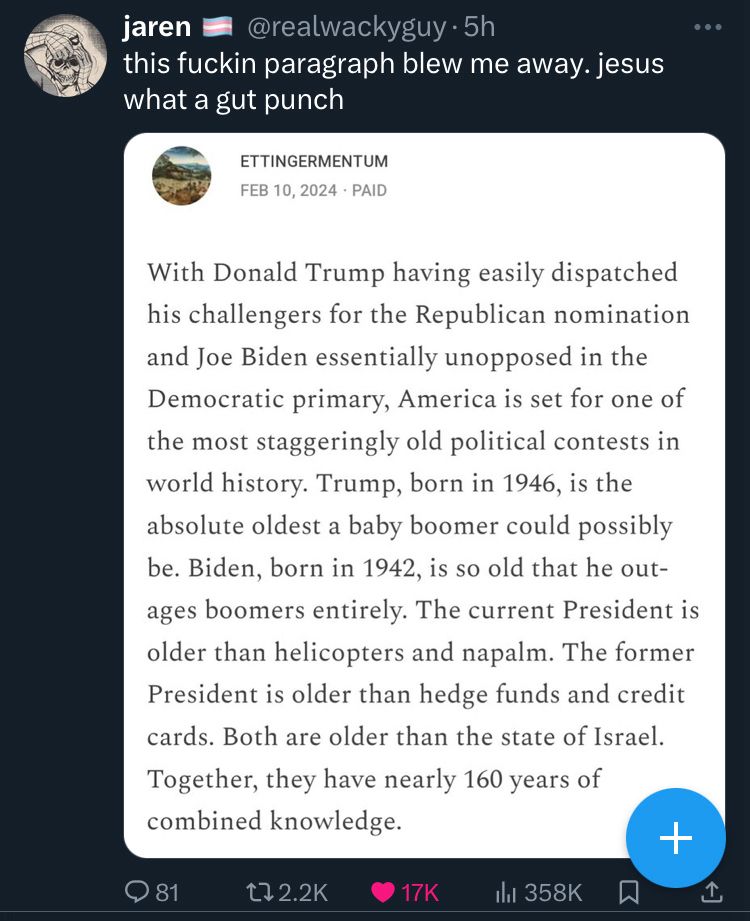Open view analytics bar-chart icon
Image resolution: width=750 pixels, height=921 pixels.
click(506, 891)
